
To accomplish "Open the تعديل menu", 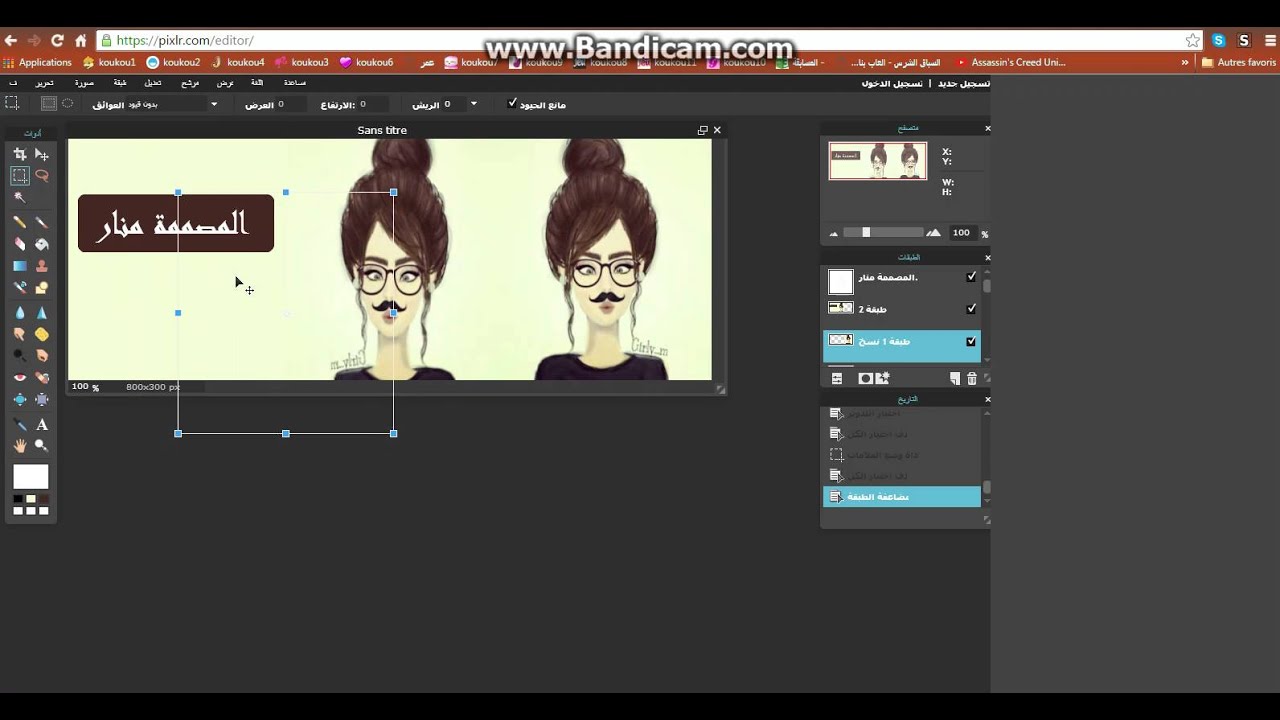I will pyautogui.click(x=153, y=83).
